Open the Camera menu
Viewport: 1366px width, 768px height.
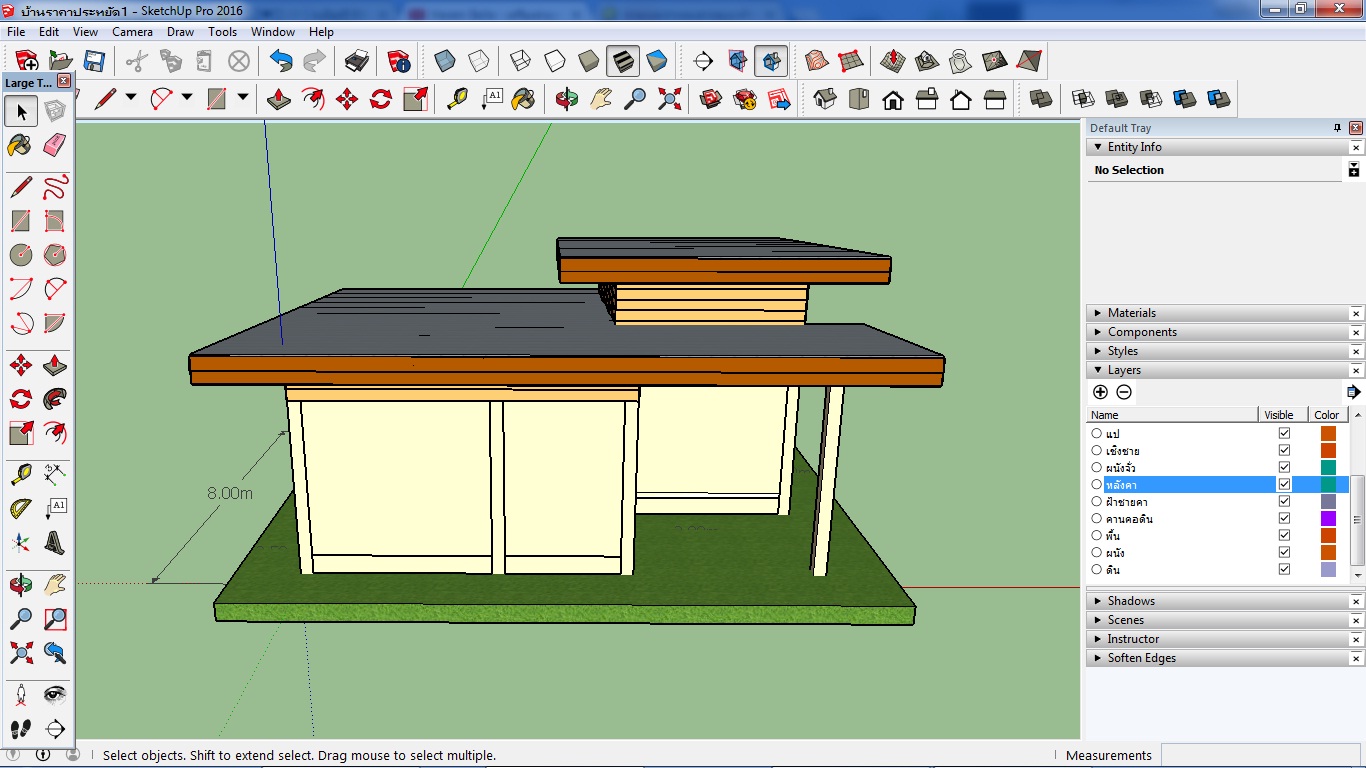[x=132, y=32]
